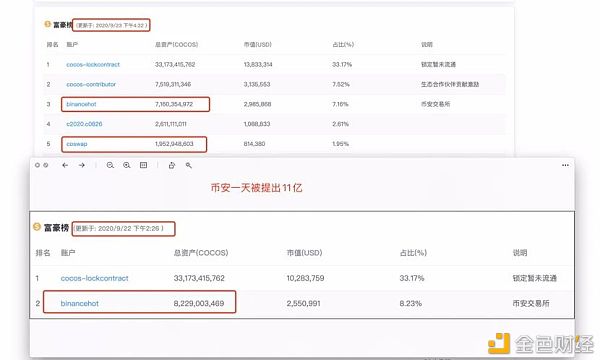
Task: Open c2020.c0826 account link
Action: click(84, 124)
